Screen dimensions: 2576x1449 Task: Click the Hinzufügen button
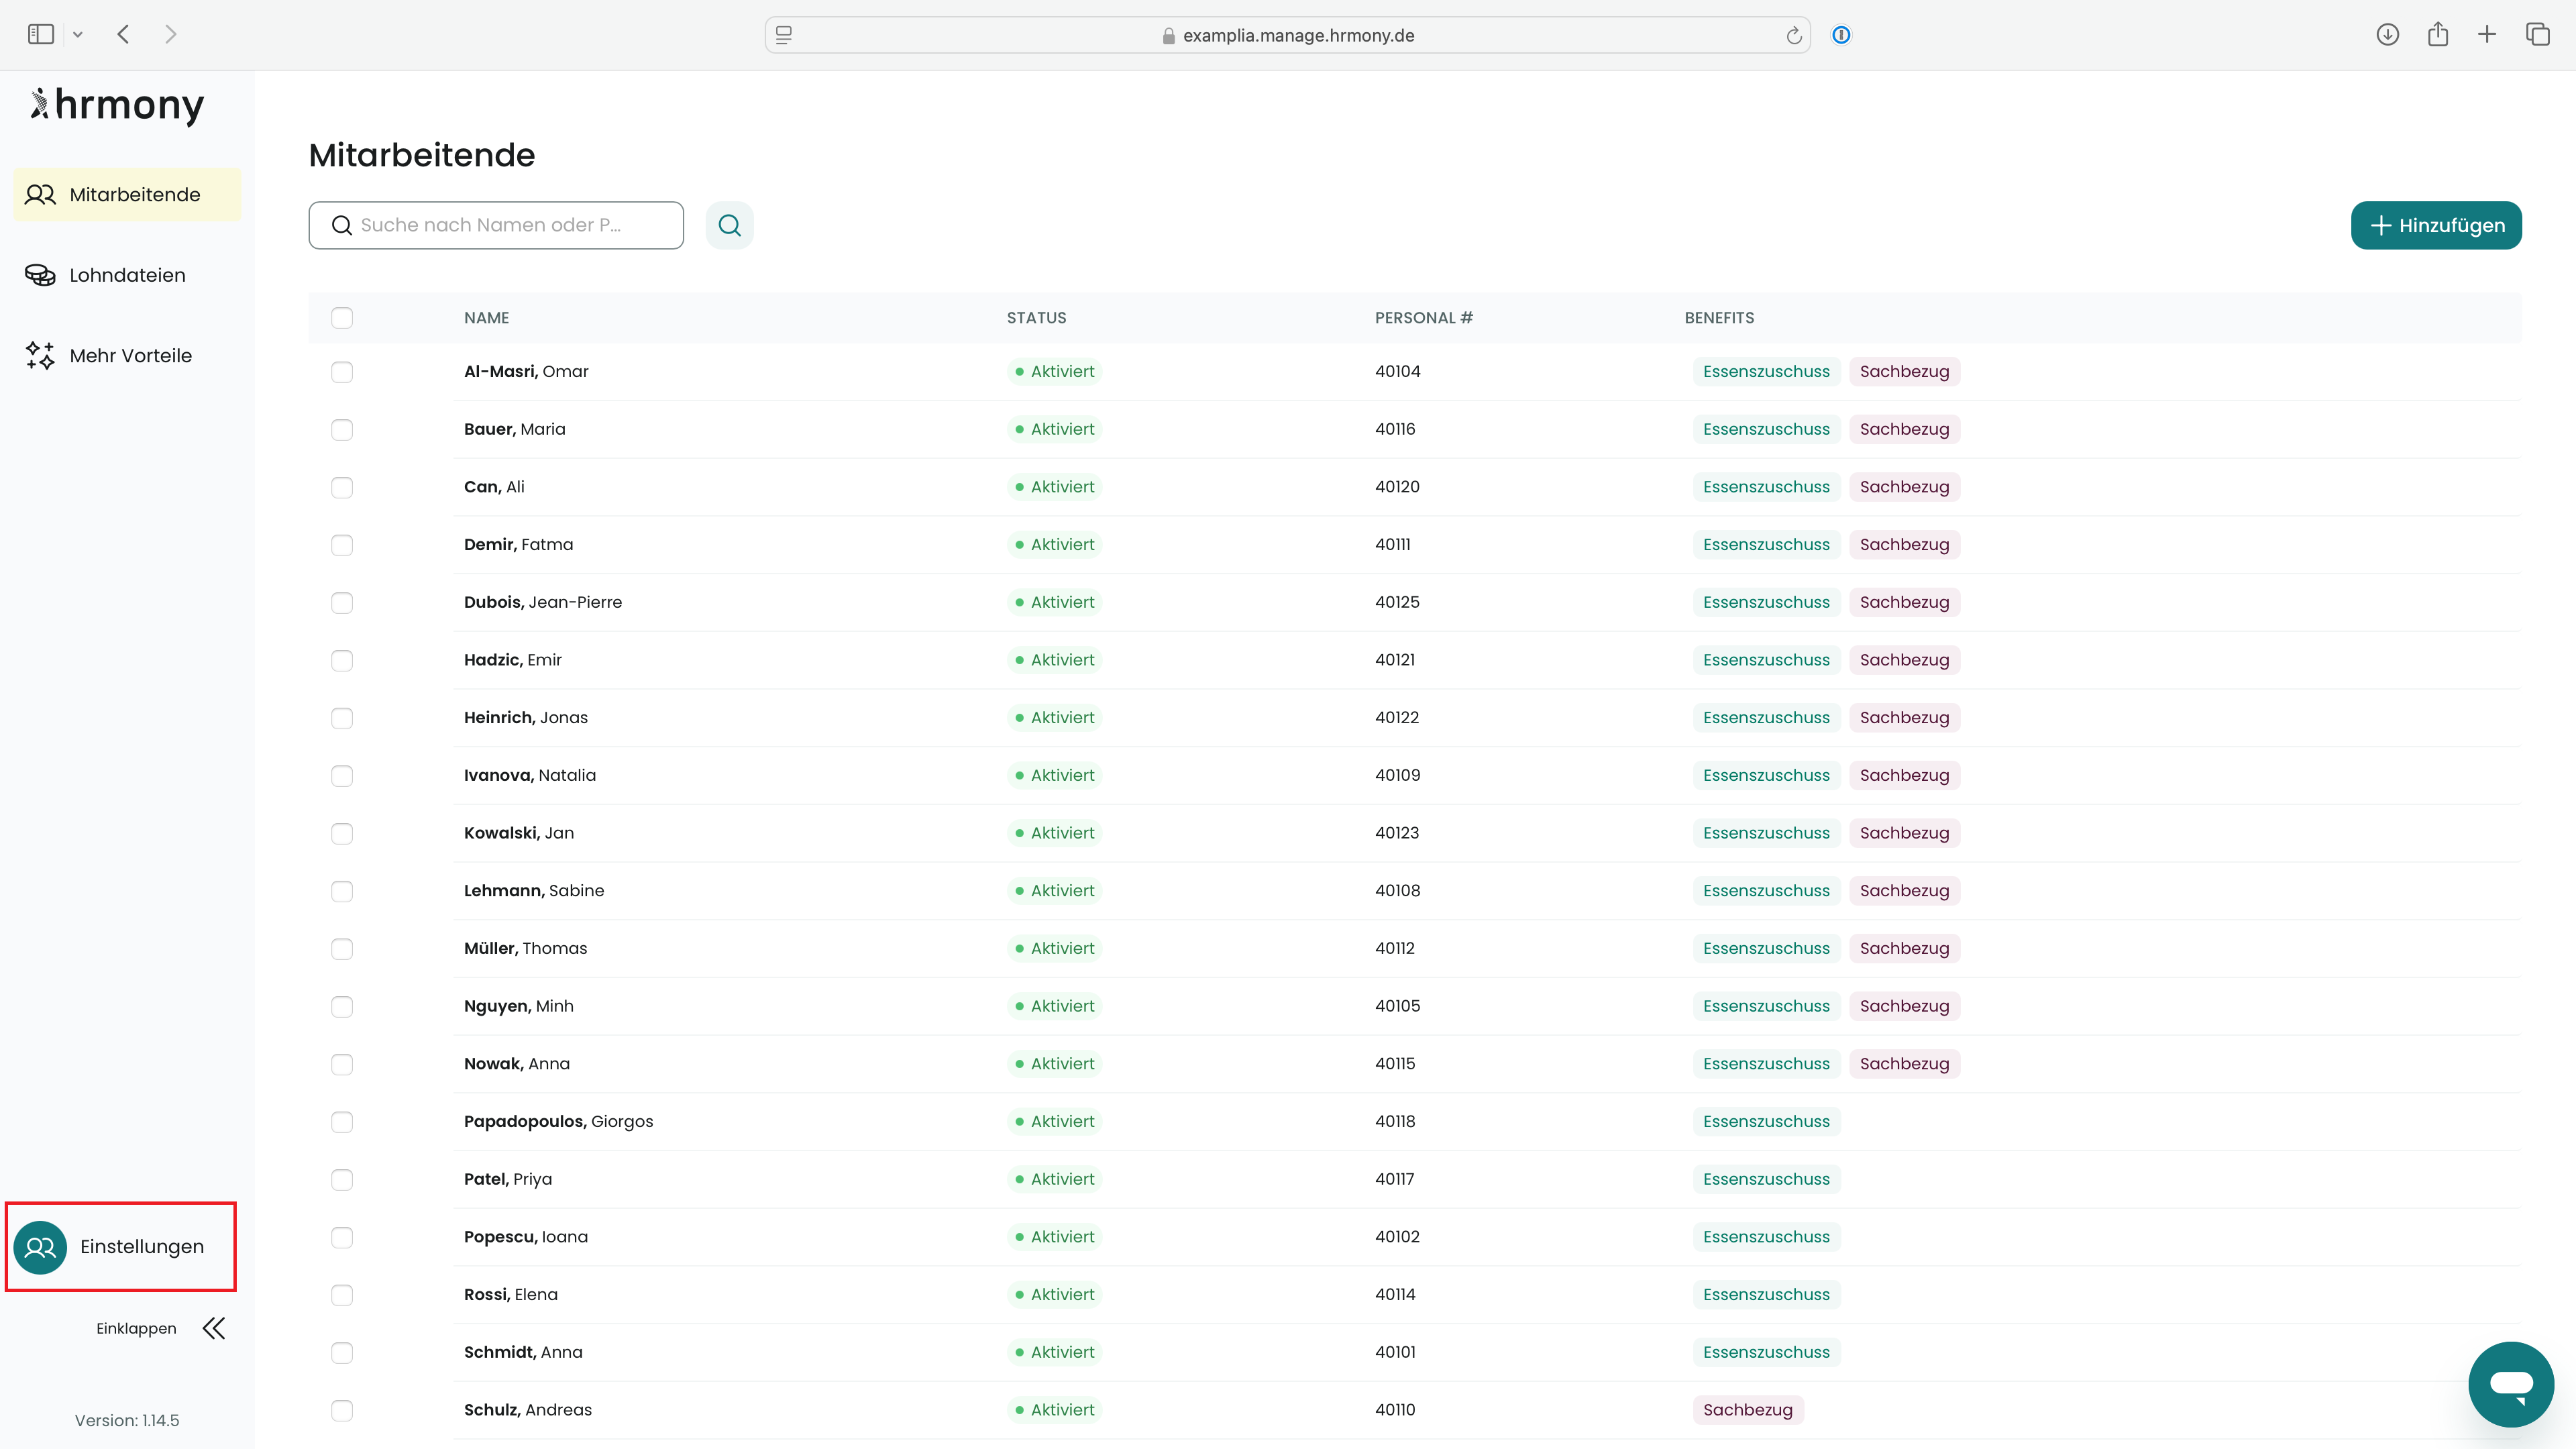pyautogui.click(x=2435, y=225)
